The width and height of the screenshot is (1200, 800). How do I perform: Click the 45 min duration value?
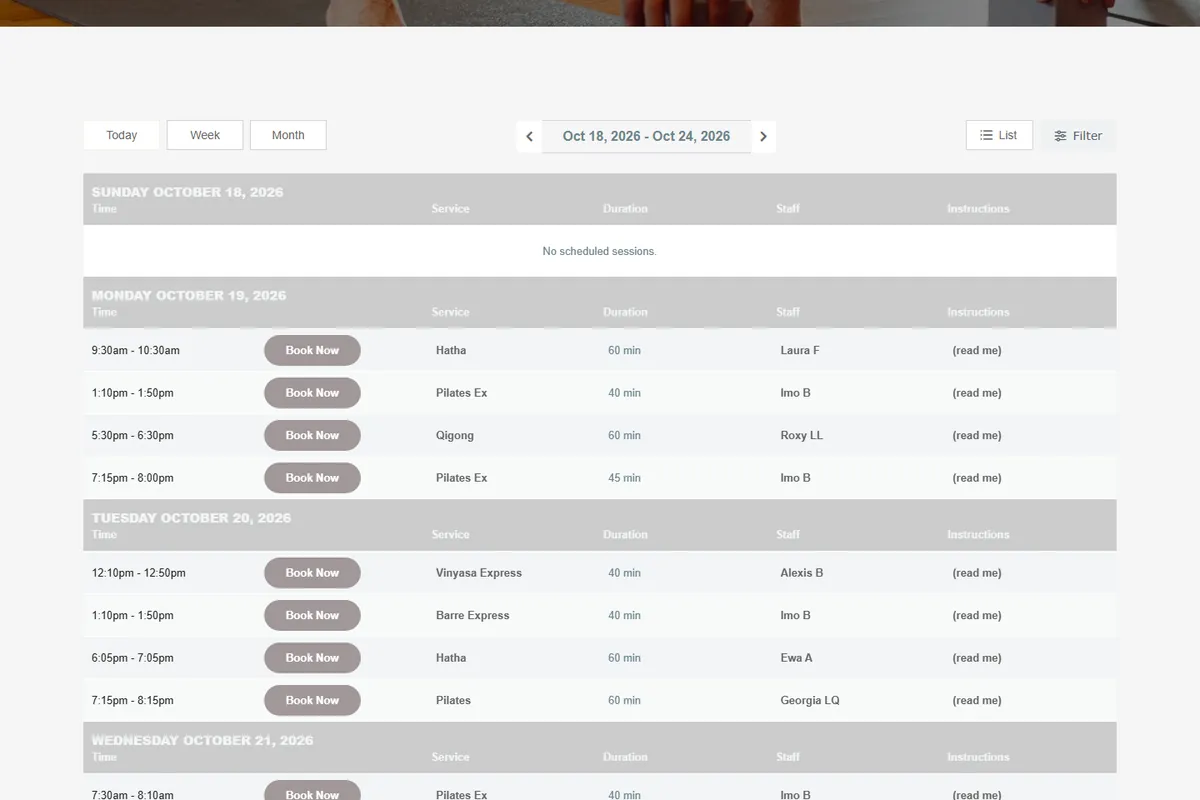point(624,478)
